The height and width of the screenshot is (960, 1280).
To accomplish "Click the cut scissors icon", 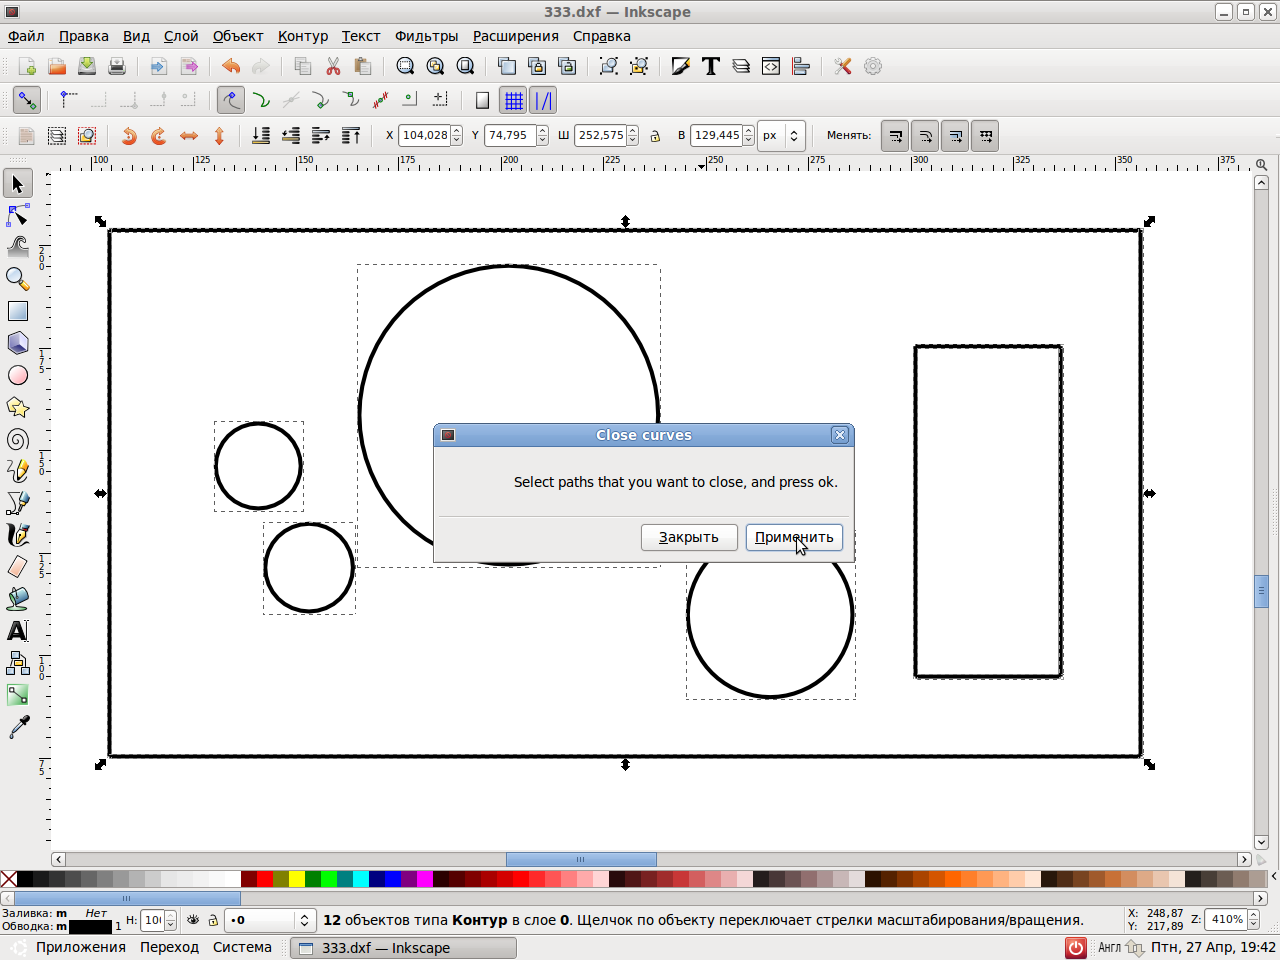I will click(333, 67).
